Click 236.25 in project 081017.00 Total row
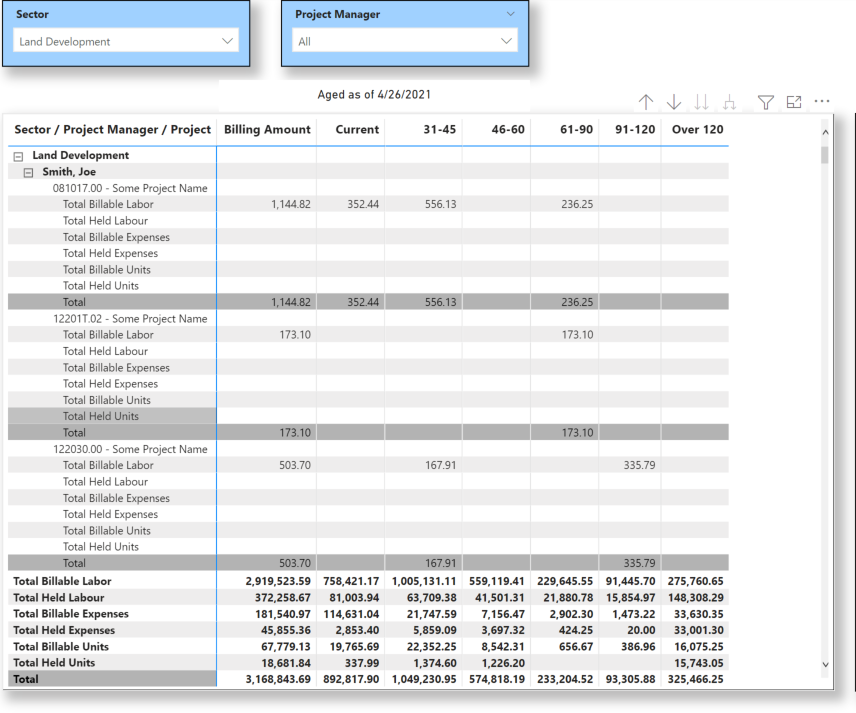Screen dimensions: 856x713 tap(577, 302)
